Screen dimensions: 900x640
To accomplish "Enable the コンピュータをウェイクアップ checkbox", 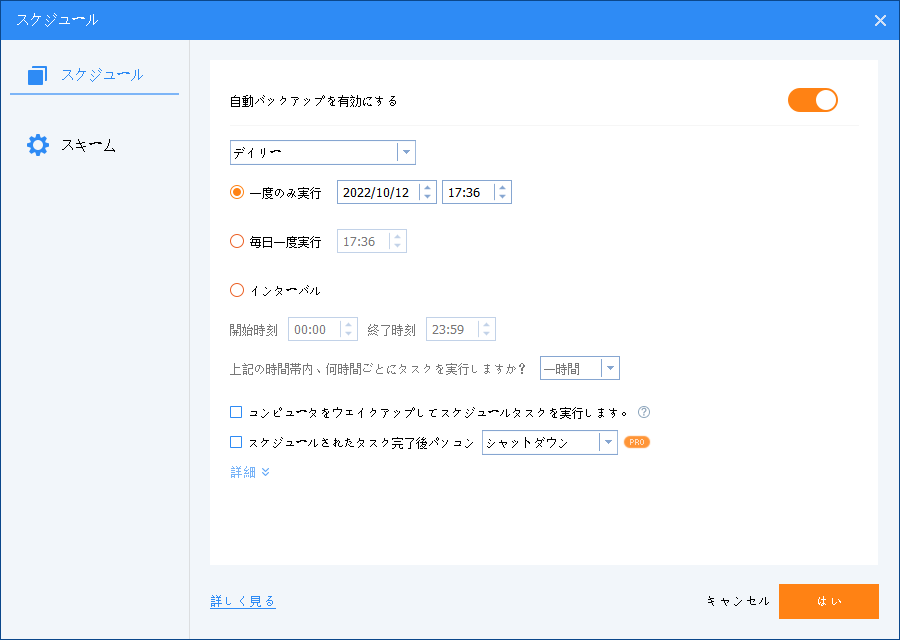I will tap(237, 412).
